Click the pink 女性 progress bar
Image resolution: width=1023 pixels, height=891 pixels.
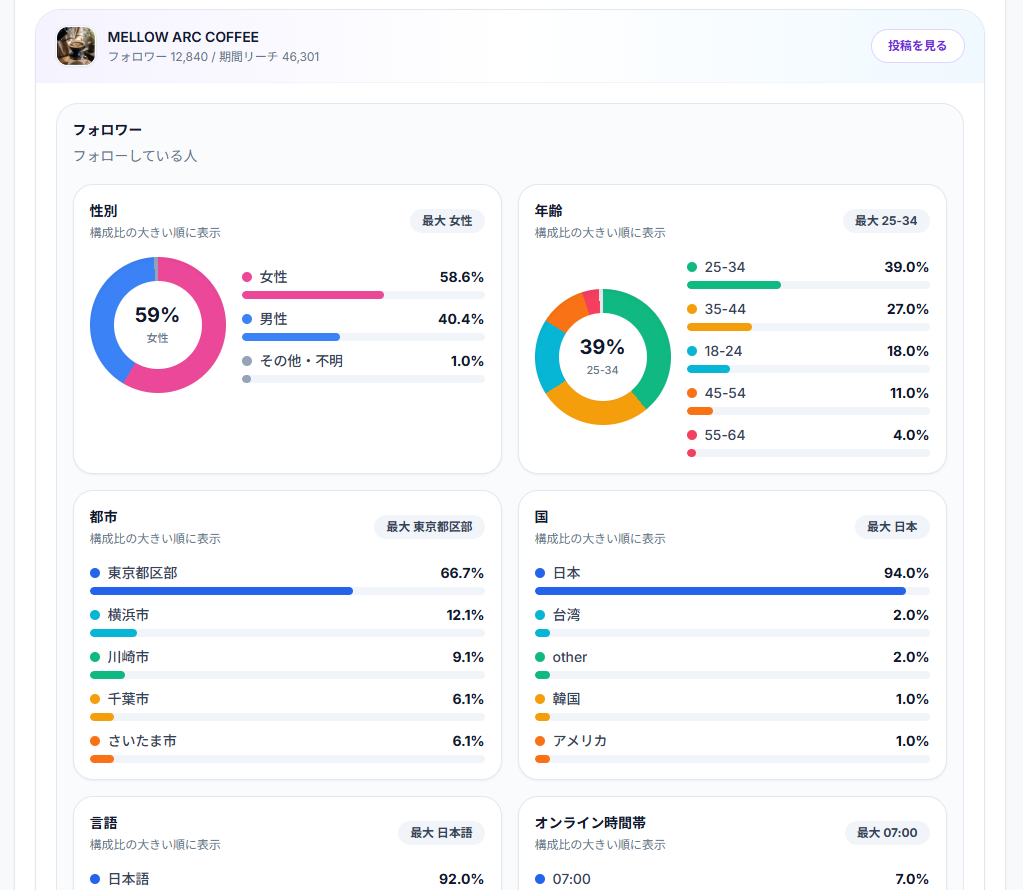(313, 295)
